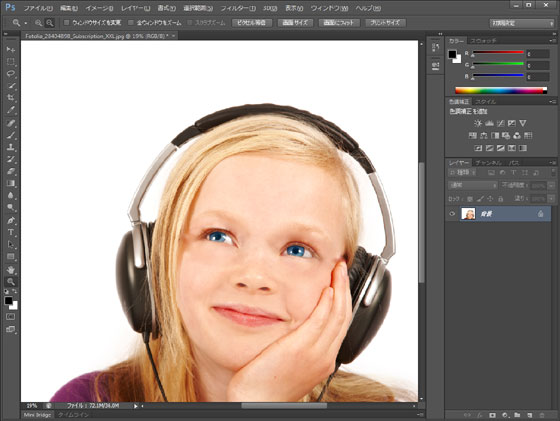Click the Print Size button
This screenshot has height=421, width=560.
pyautogui.click(x=385, y=23)
